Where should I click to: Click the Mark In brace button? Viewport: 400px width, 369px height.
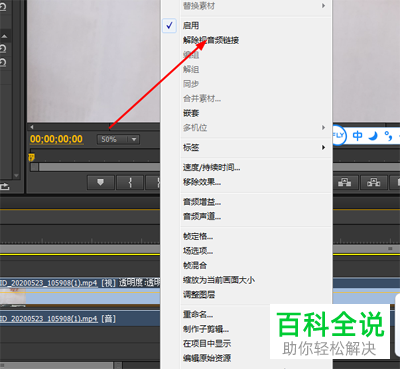[x=130, y=182]
